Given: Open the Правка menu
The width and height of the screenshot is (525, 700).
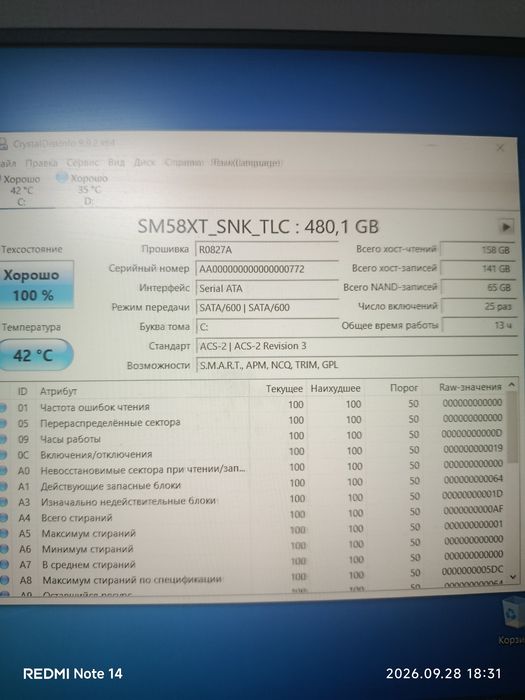Looking at the screenshot, I should (x=41, y=163).
